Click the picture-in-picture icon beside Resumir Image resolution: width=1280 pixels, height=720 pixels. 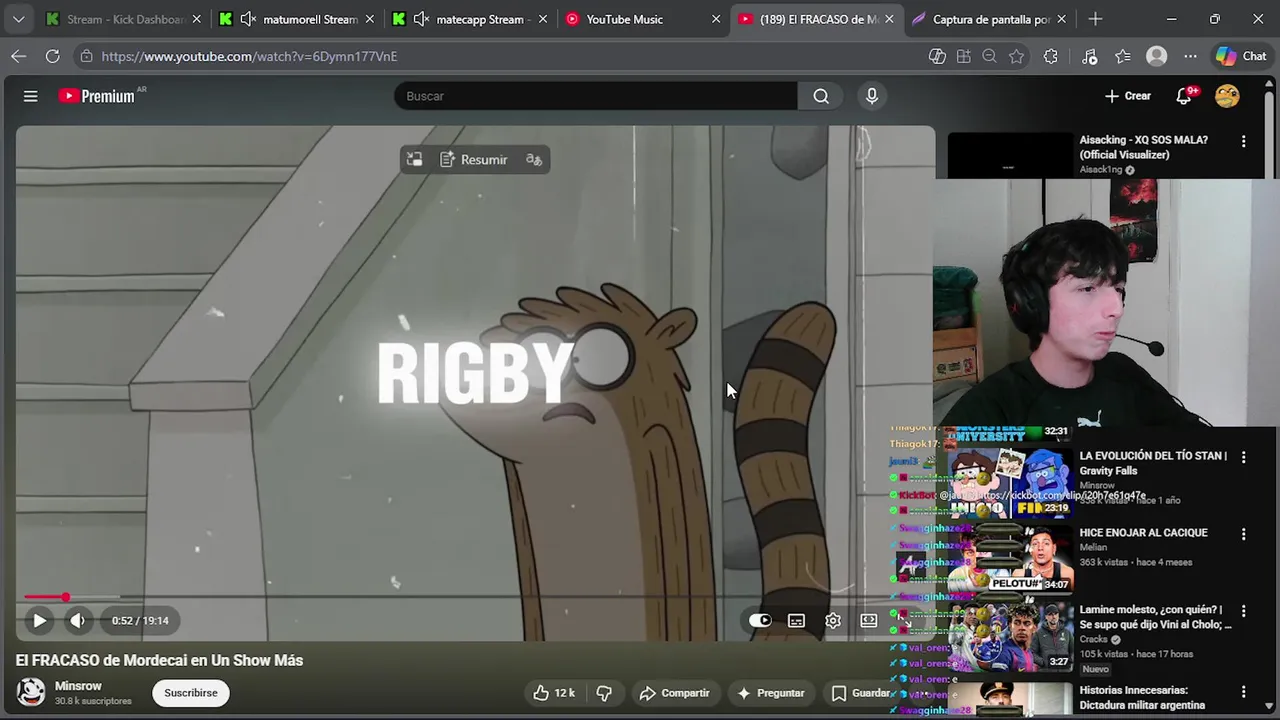(414, 160)
